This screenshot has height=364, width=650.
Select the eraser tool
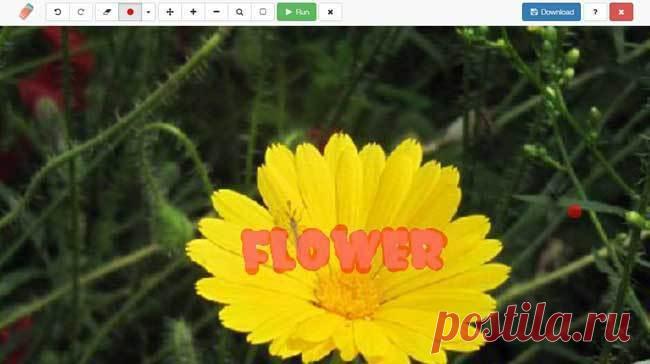(x=107, y=12)
